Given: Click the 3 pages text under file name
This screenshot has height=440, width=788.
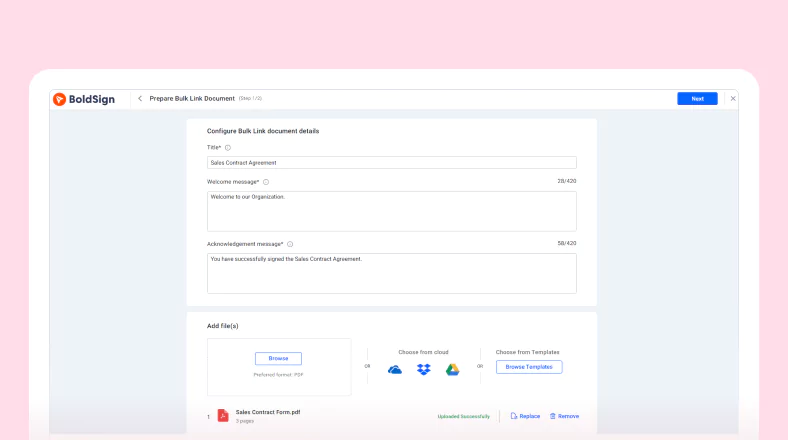Looking at the screenshot, I should [245, 421].
